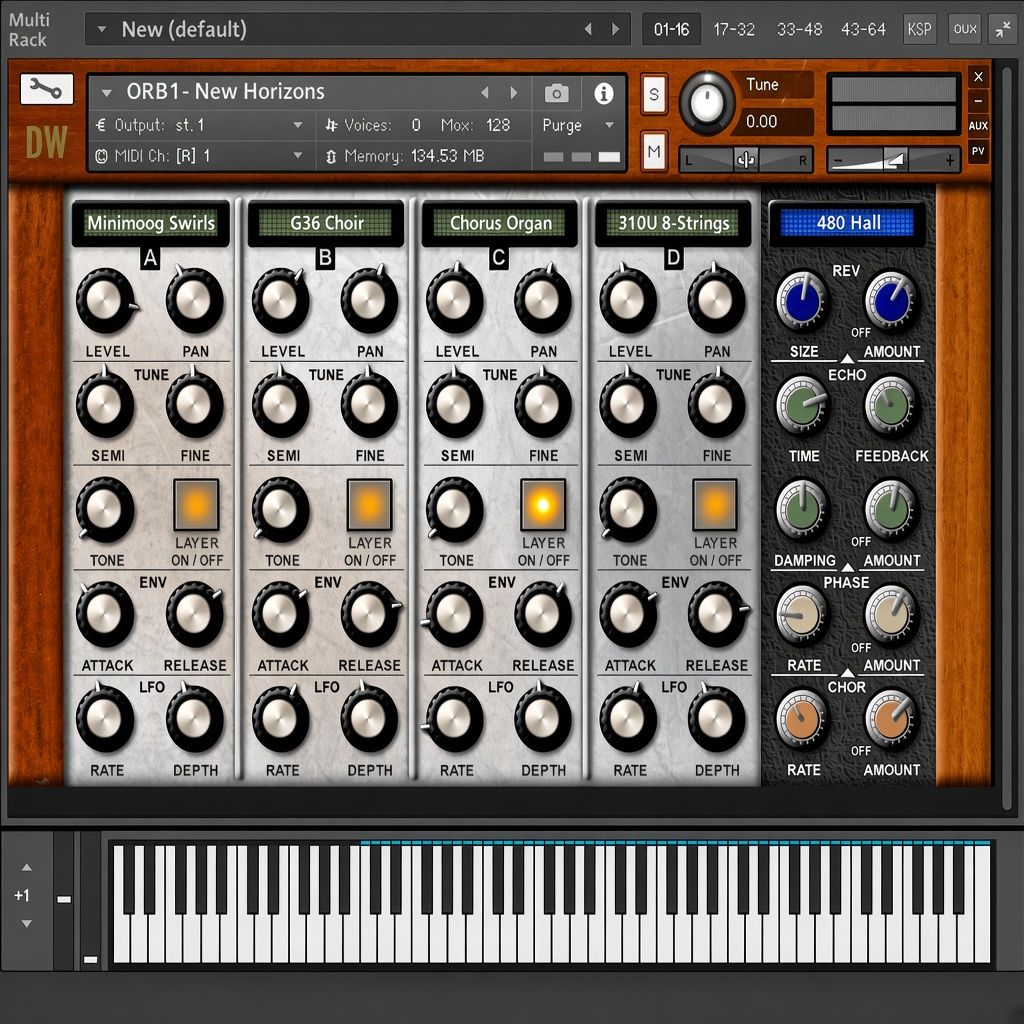The height and width of the screenshot is (1024, 1024).
Task: Click layer A TONE knob
Action: coord(104,509)
